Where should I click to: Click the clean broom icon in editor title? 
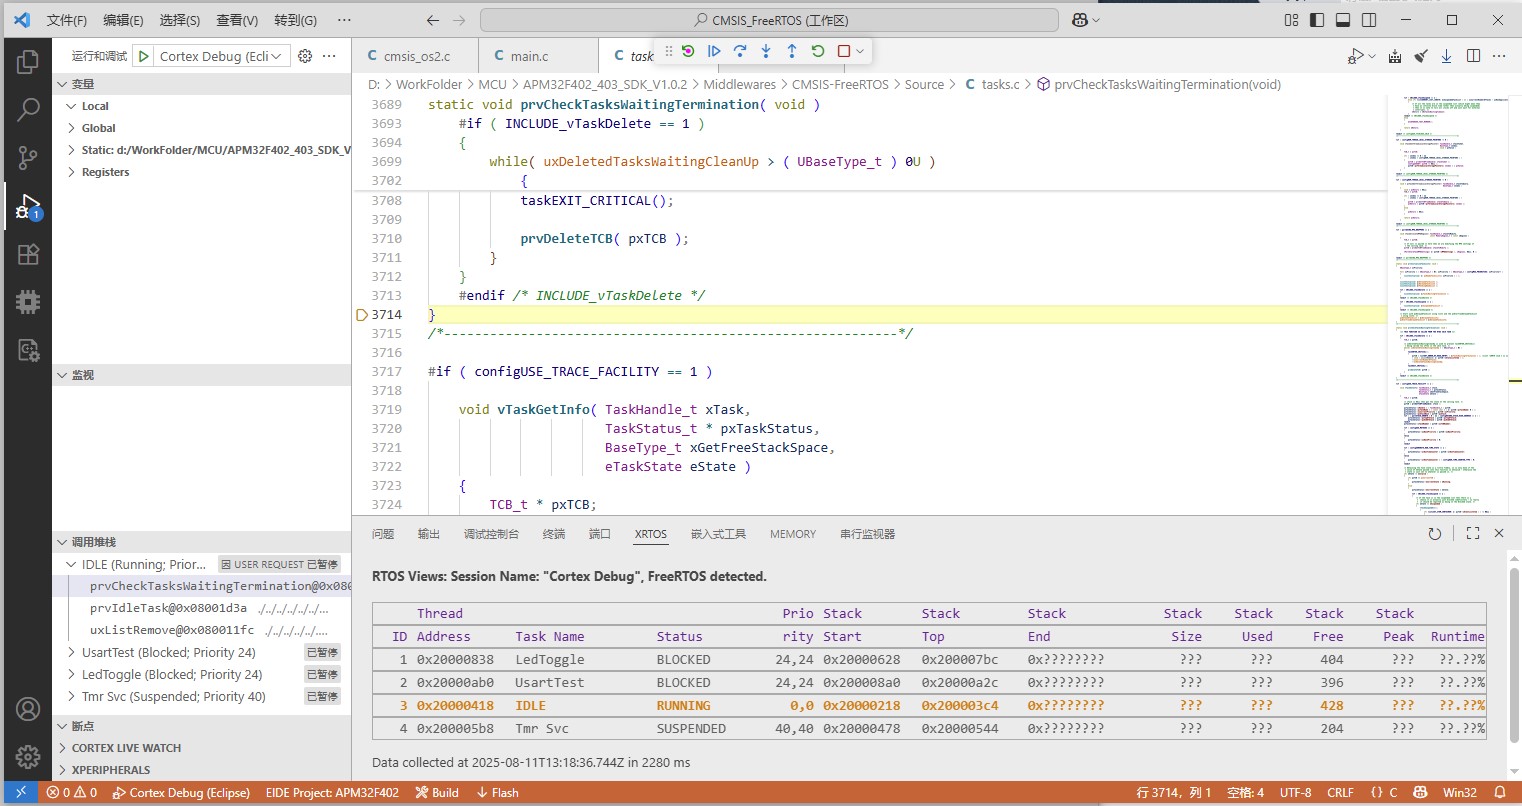click(1421, 56)
